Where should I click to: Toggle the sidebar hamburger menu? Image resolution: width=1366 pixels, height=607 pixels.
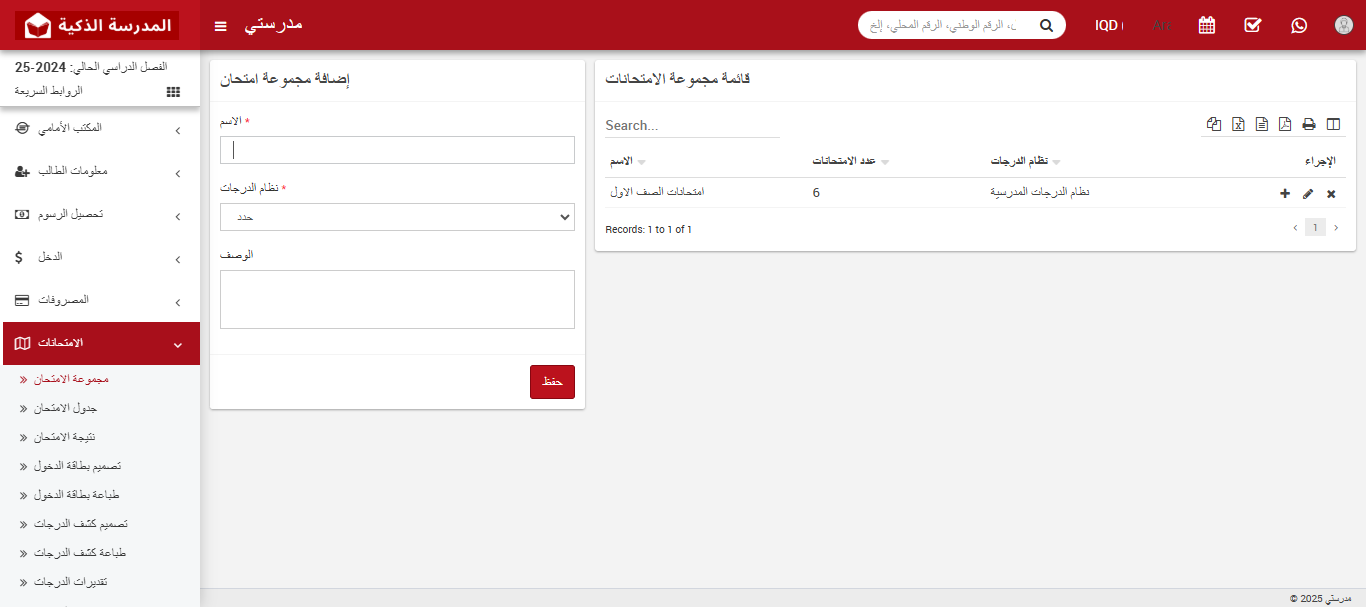(x=221, y=25)
